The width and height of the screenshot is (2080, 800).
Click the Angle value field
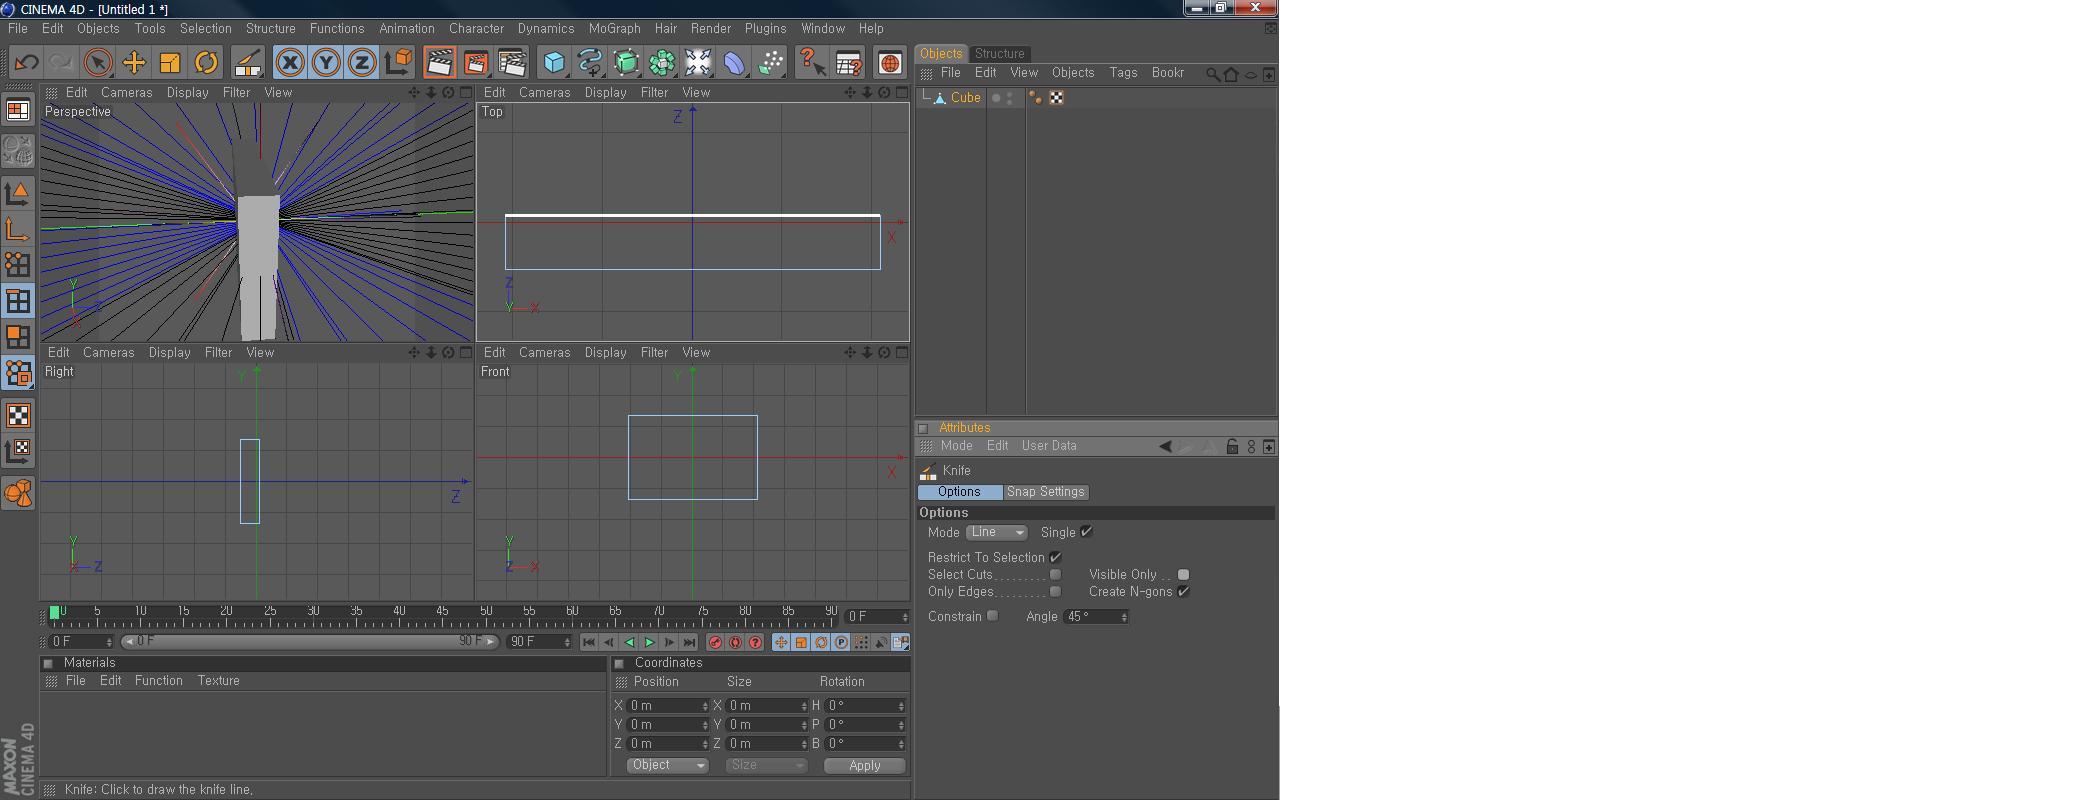[x=1096, y=617]
